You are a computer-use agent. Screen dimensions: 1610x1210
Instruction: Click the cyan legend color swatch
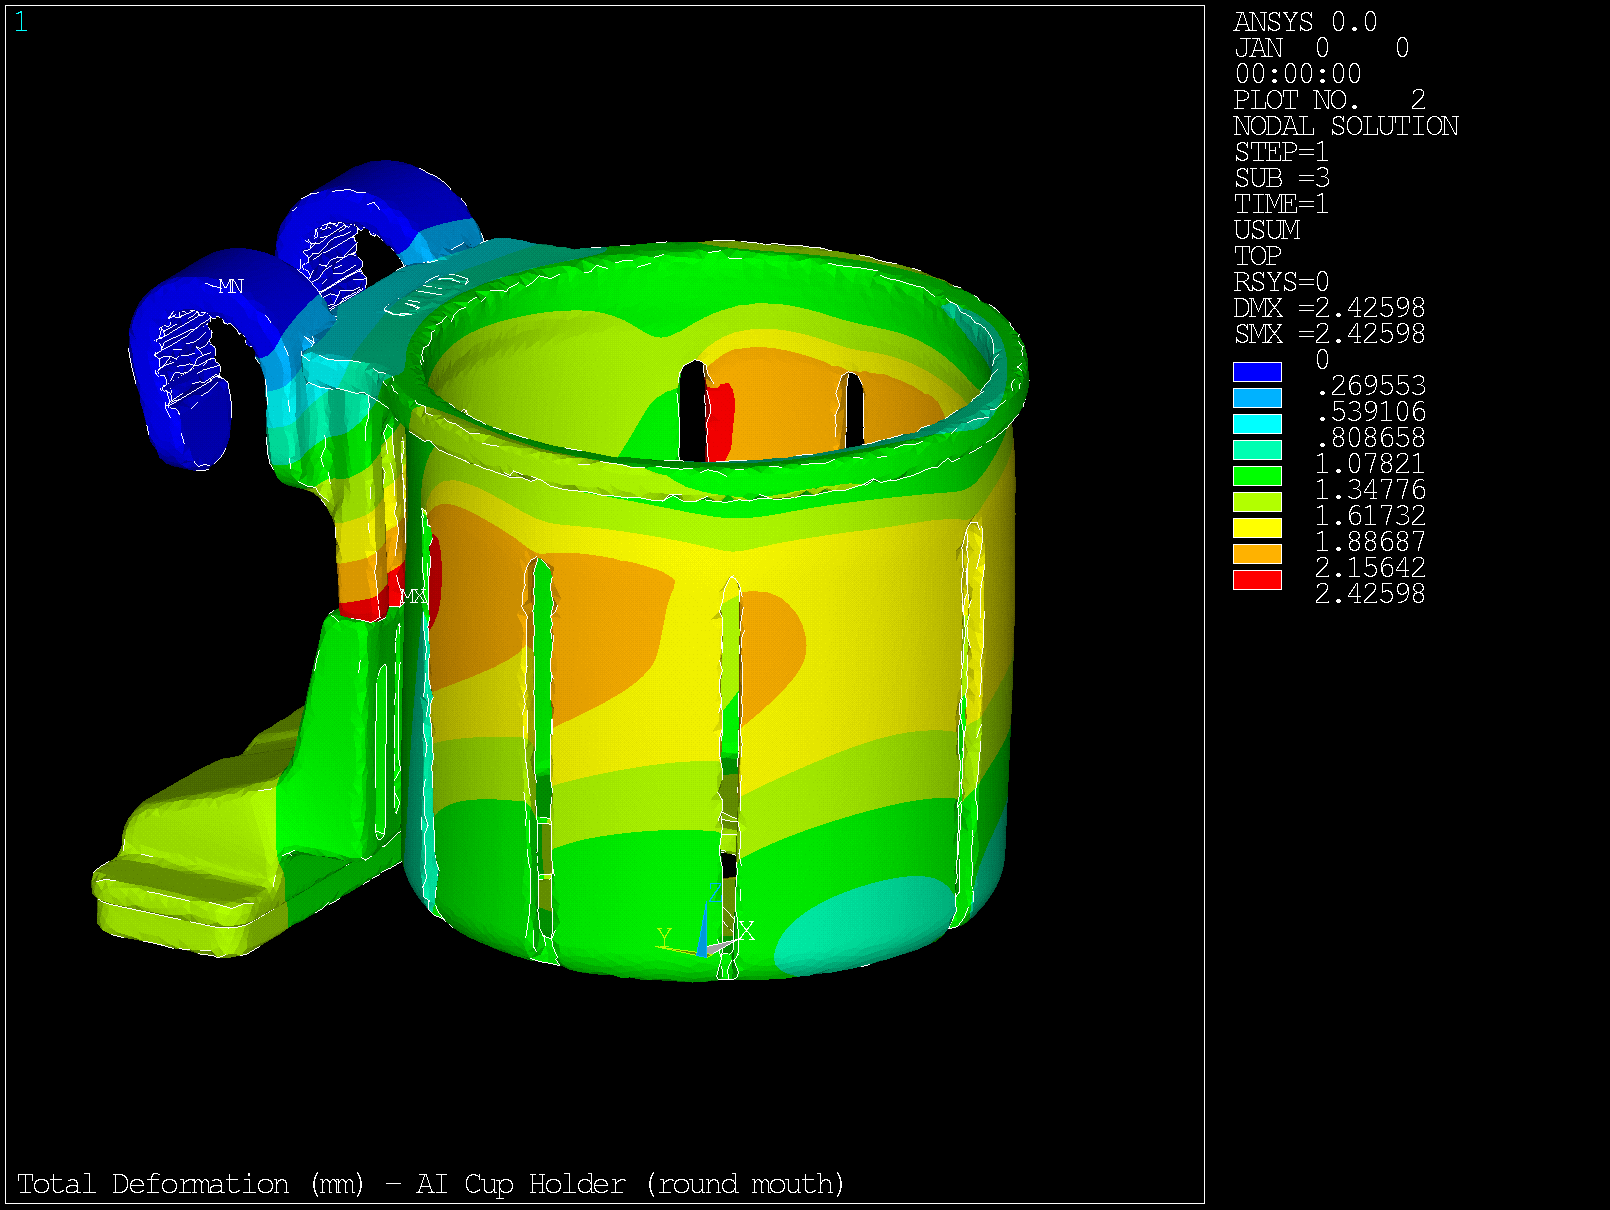[x=1257, y=424]
